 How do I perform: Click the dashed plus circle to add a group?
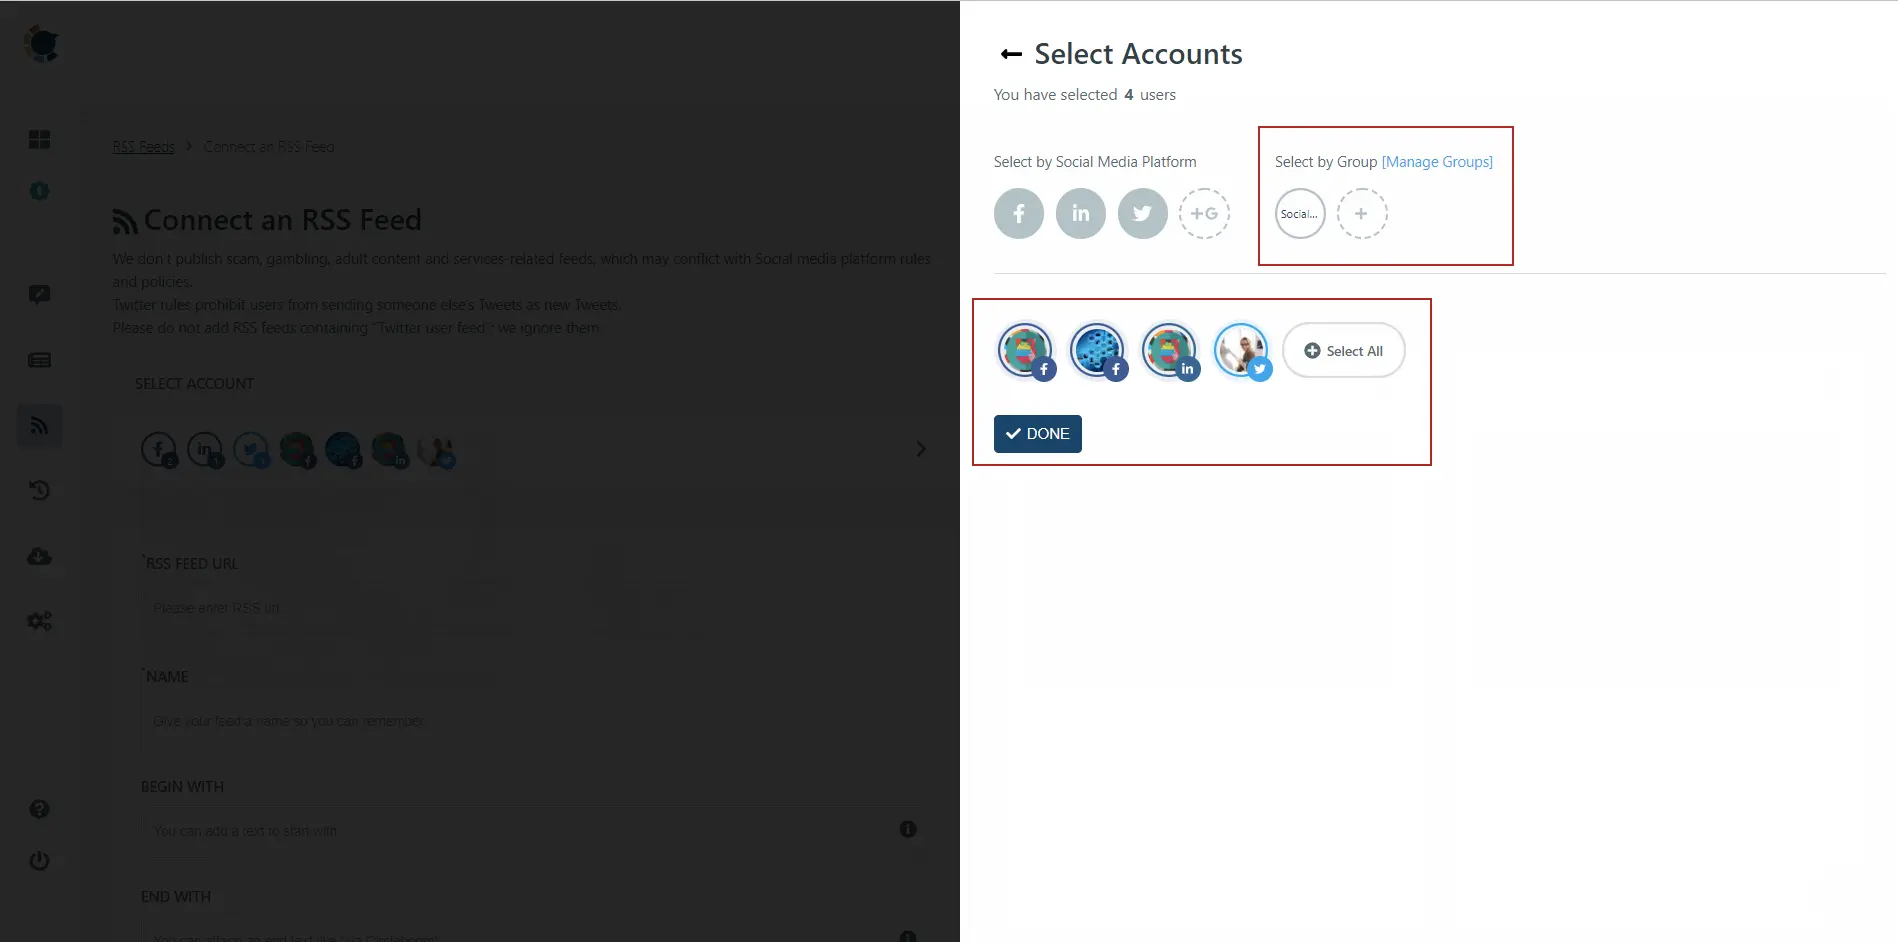[x=1362, y=213]
